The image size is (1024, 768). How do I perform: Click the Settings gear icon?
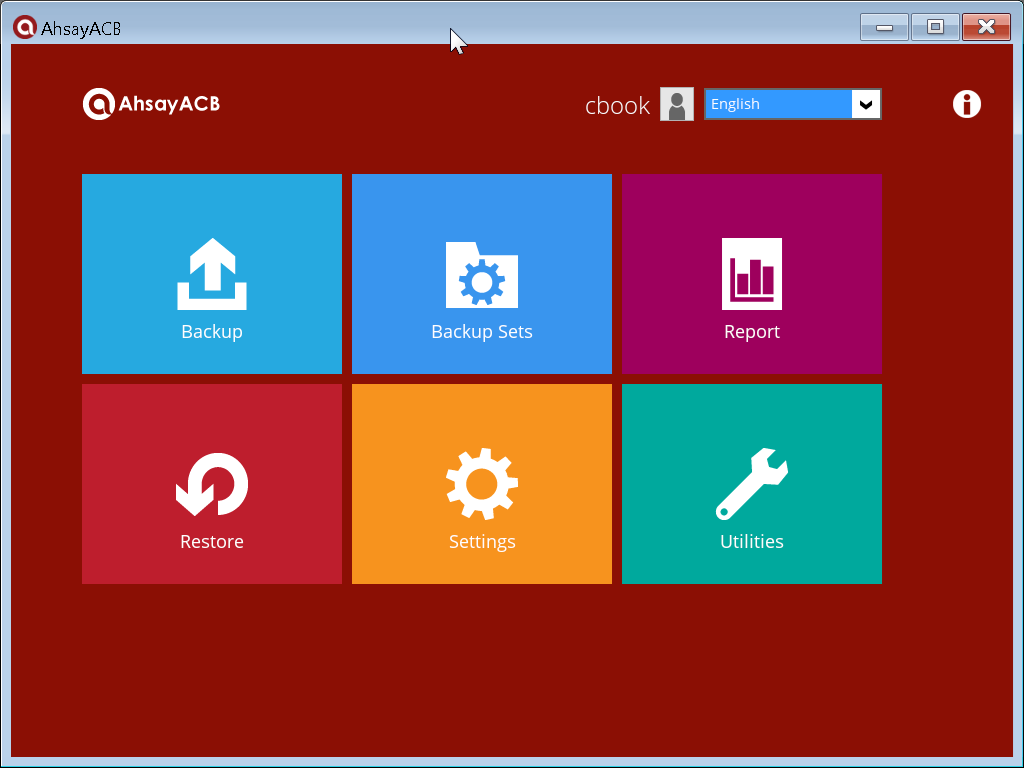pos(481,484)
